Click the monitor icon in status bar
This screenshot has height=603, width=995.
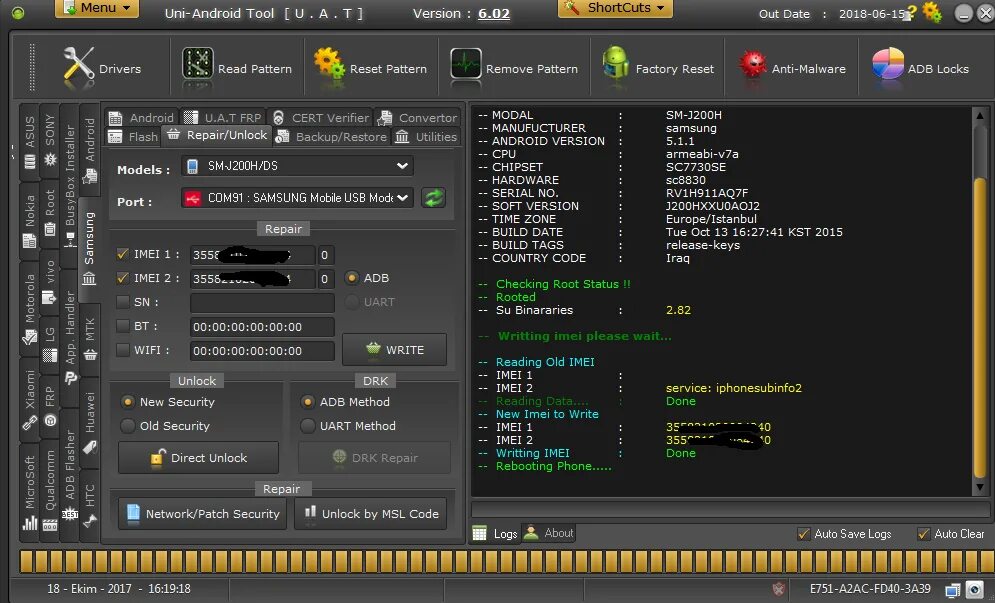[952, 590]
